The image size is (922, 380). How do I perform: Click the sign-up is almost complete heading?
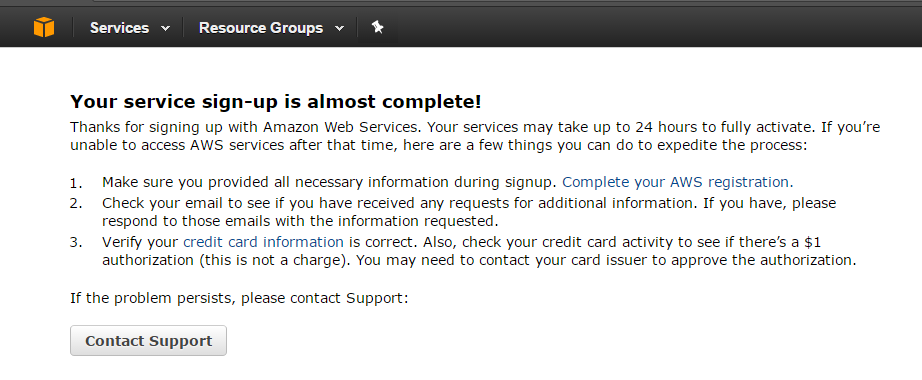[x=276, y=102]
